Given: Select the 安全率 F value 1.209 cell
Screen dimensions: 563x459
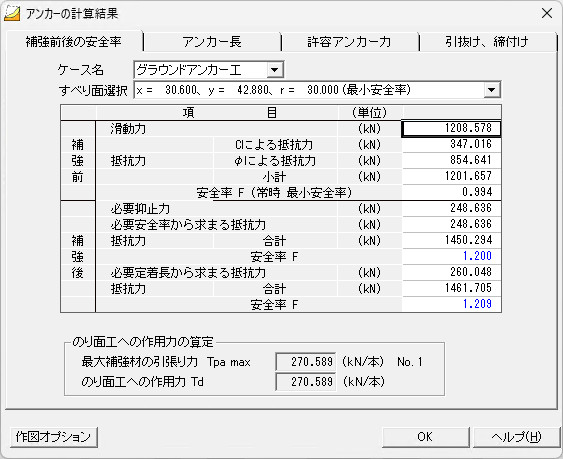Looking at the screenshot, I should click(x=451, y=304).
